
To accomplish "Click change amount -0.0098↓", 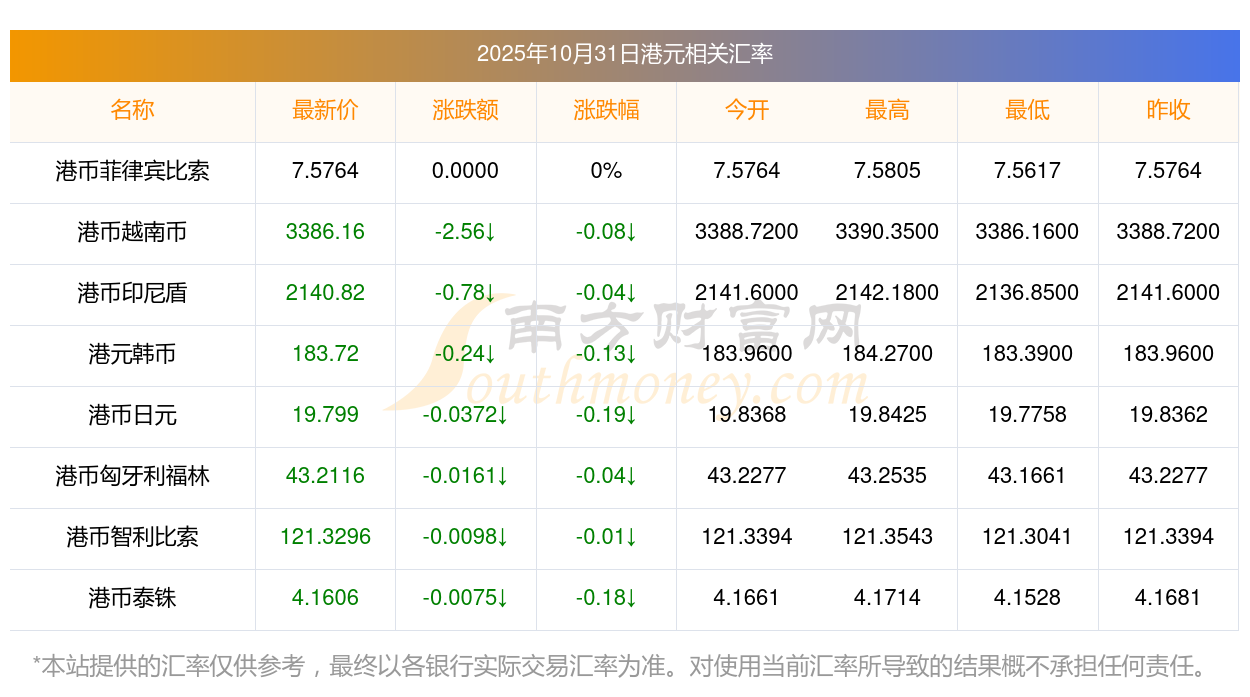I will click(x=465, y=537).
